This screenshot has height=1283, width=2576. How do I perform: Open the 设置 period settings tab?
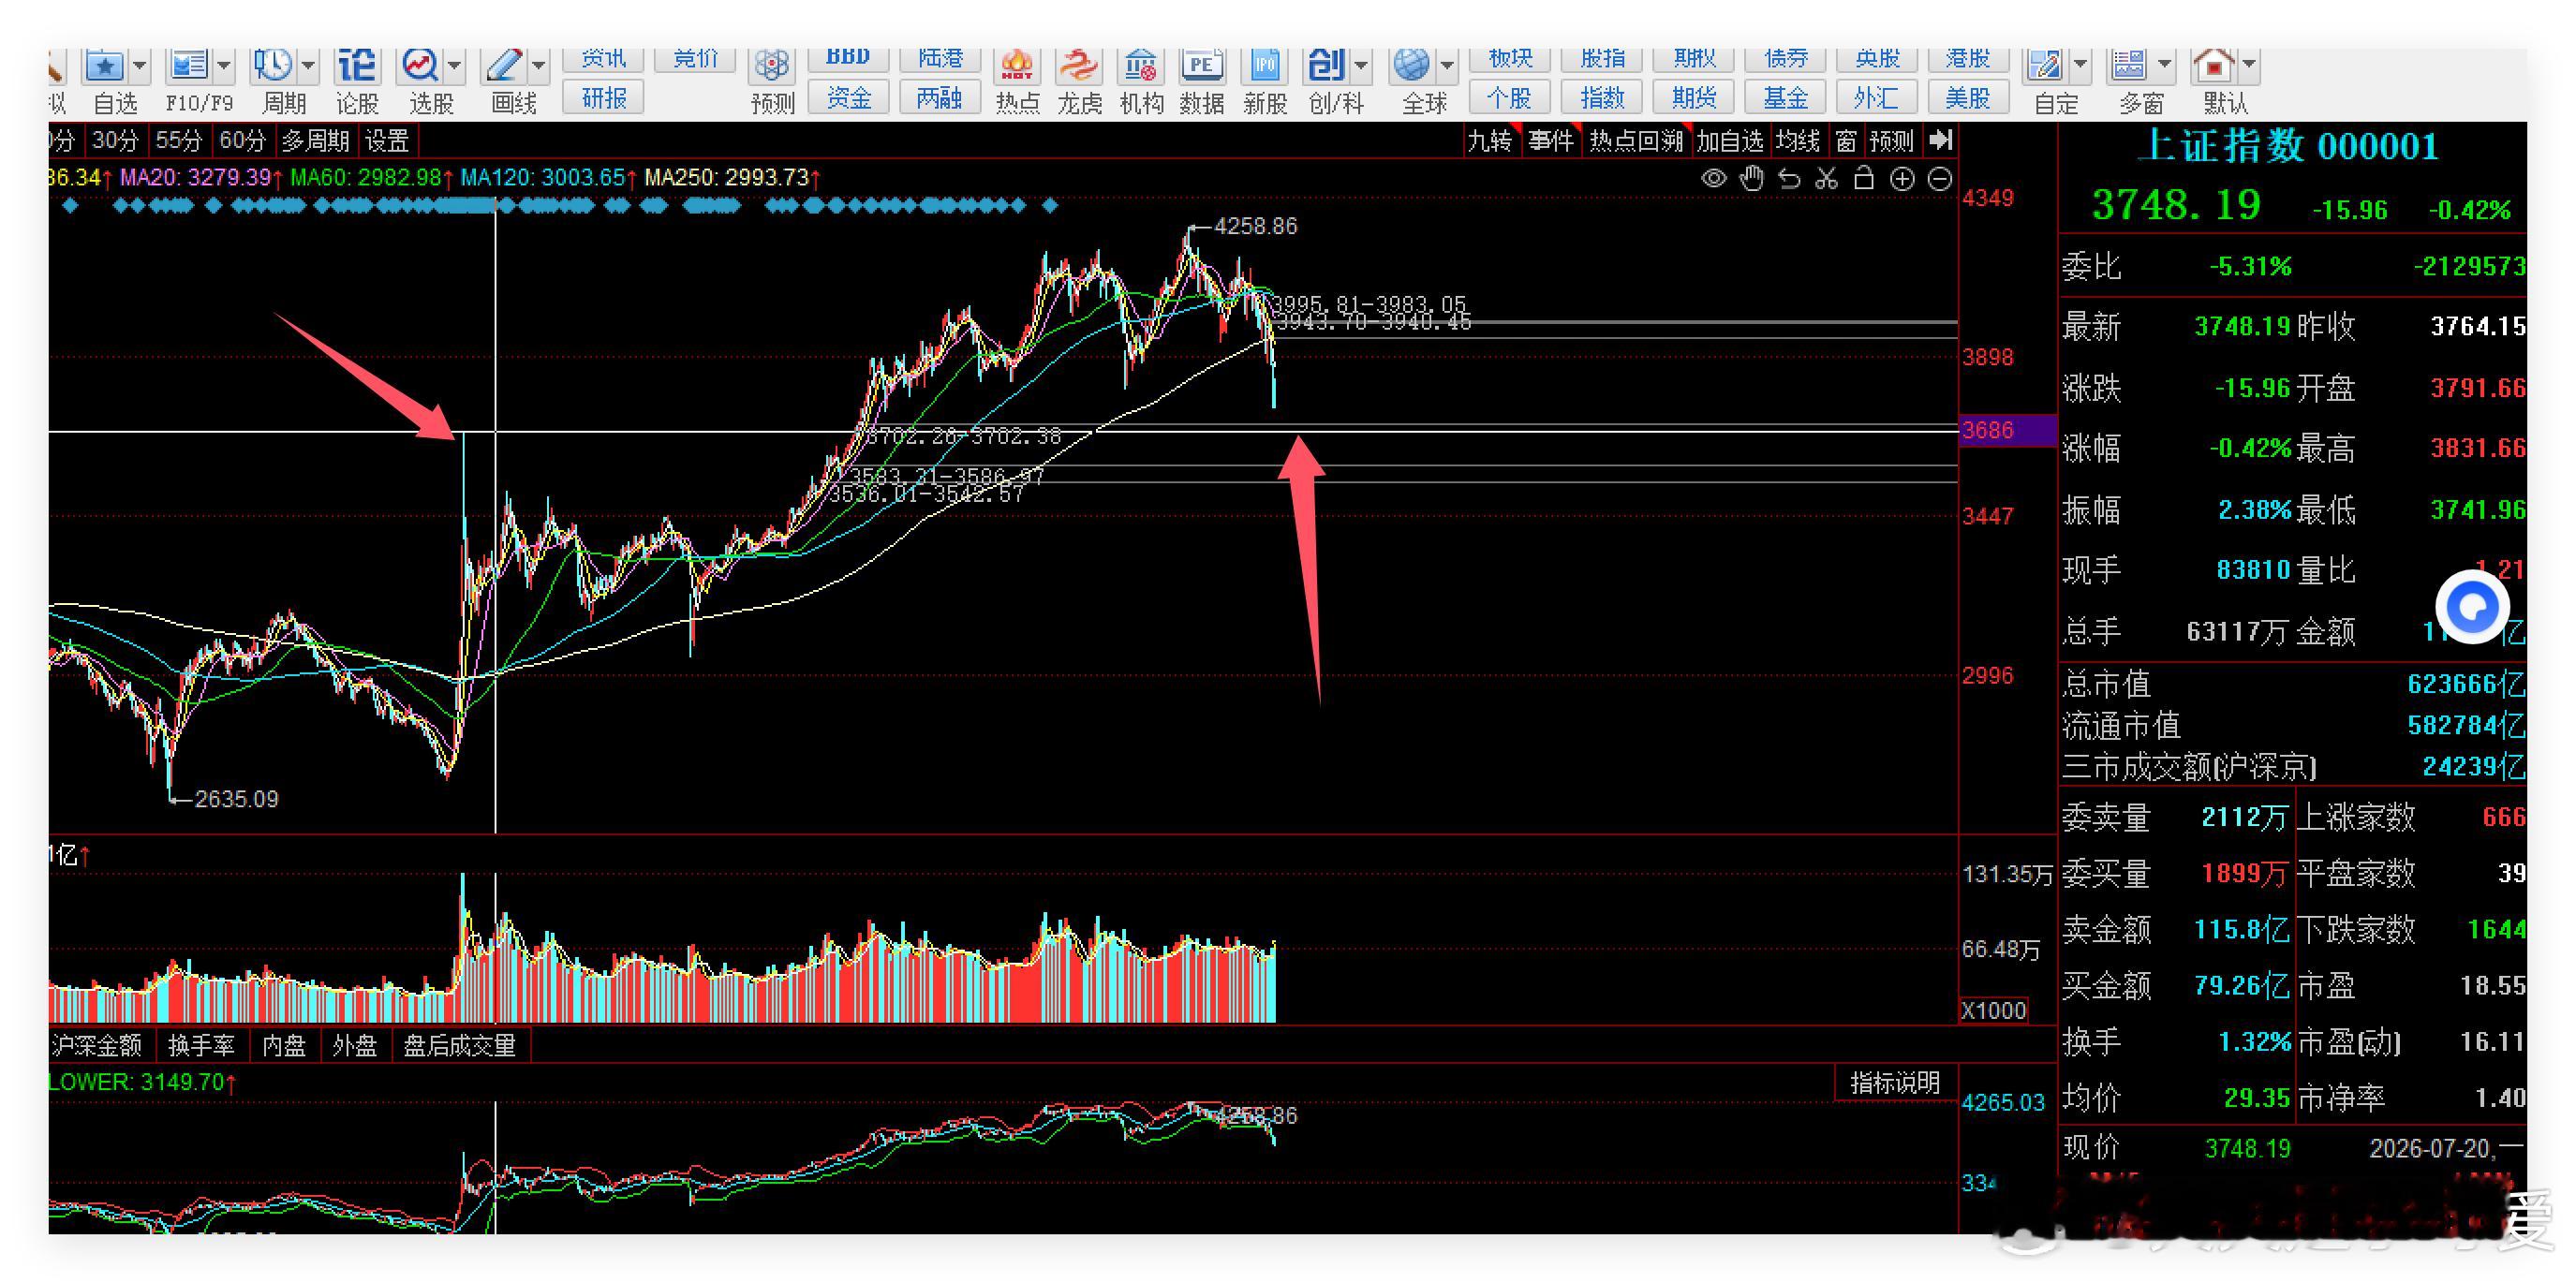[387, 141]
